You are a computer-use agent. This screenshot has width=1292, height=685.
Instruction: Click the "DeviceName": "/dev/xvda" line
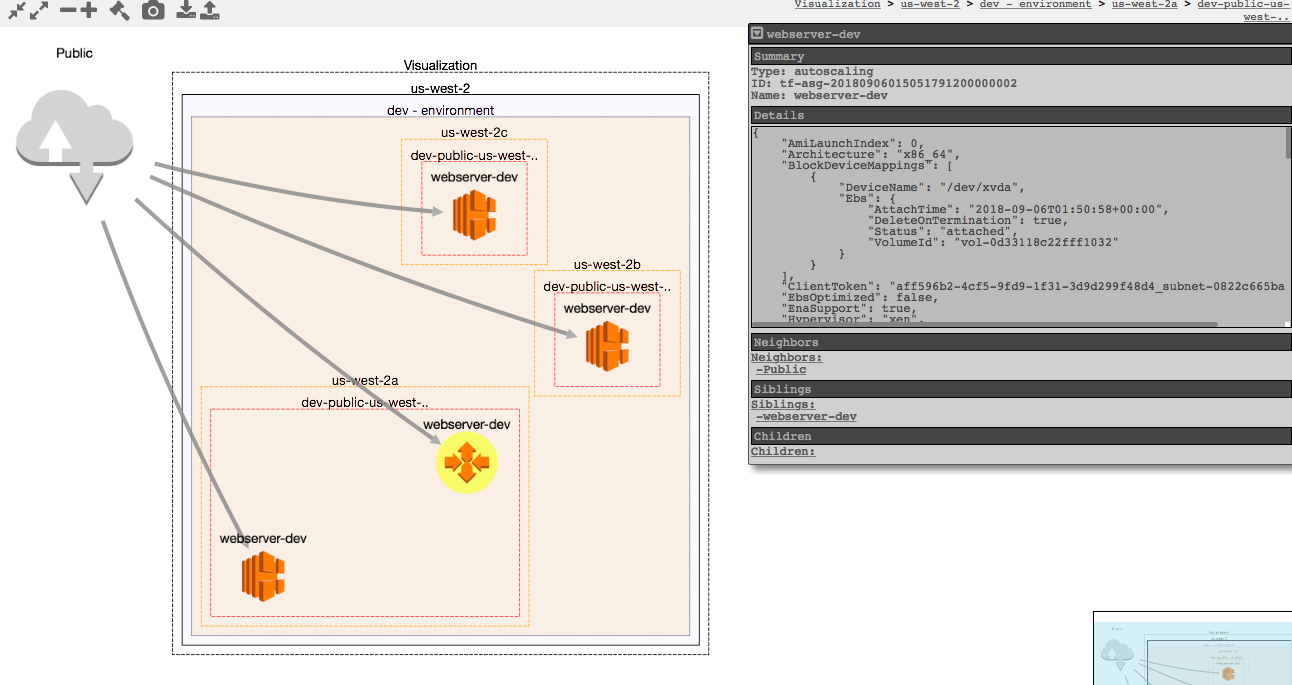932,187
